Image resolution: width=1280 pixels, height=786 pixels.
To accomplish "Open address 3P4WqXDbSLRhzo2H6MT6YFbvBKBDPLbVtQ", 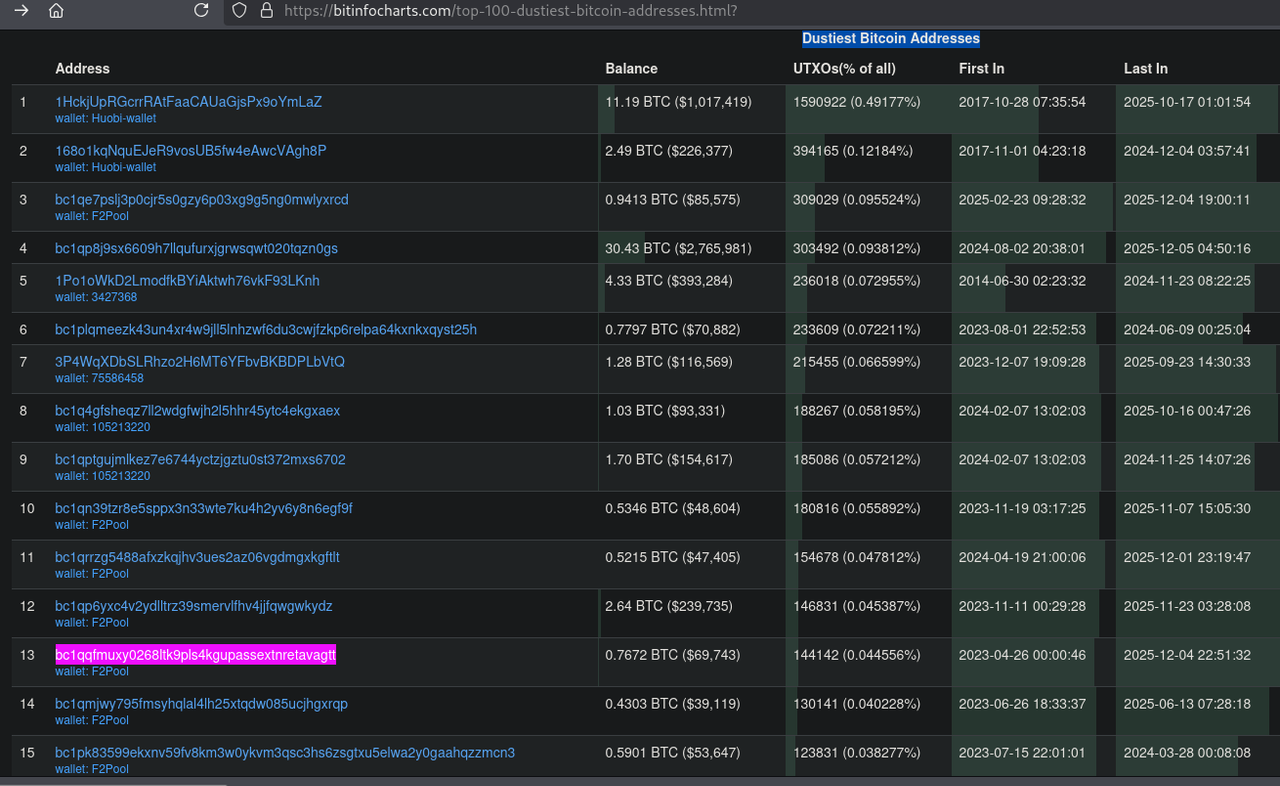I will [200, 361].
